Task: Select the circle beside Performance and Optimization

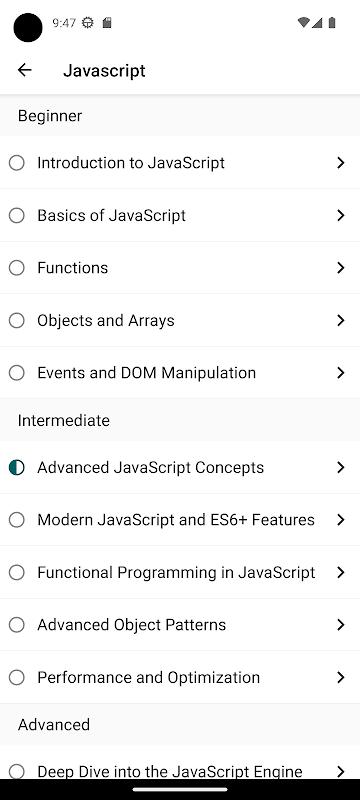Action: click(x=17, y=678)
